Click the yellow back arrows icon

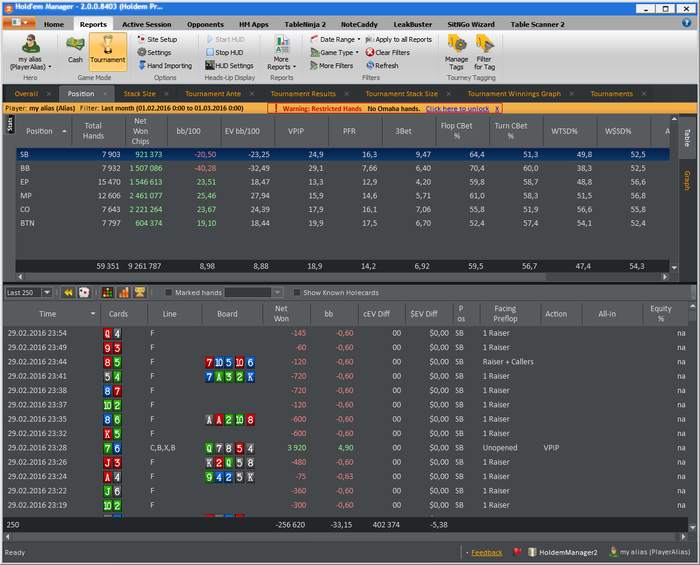tap(68, 292)
